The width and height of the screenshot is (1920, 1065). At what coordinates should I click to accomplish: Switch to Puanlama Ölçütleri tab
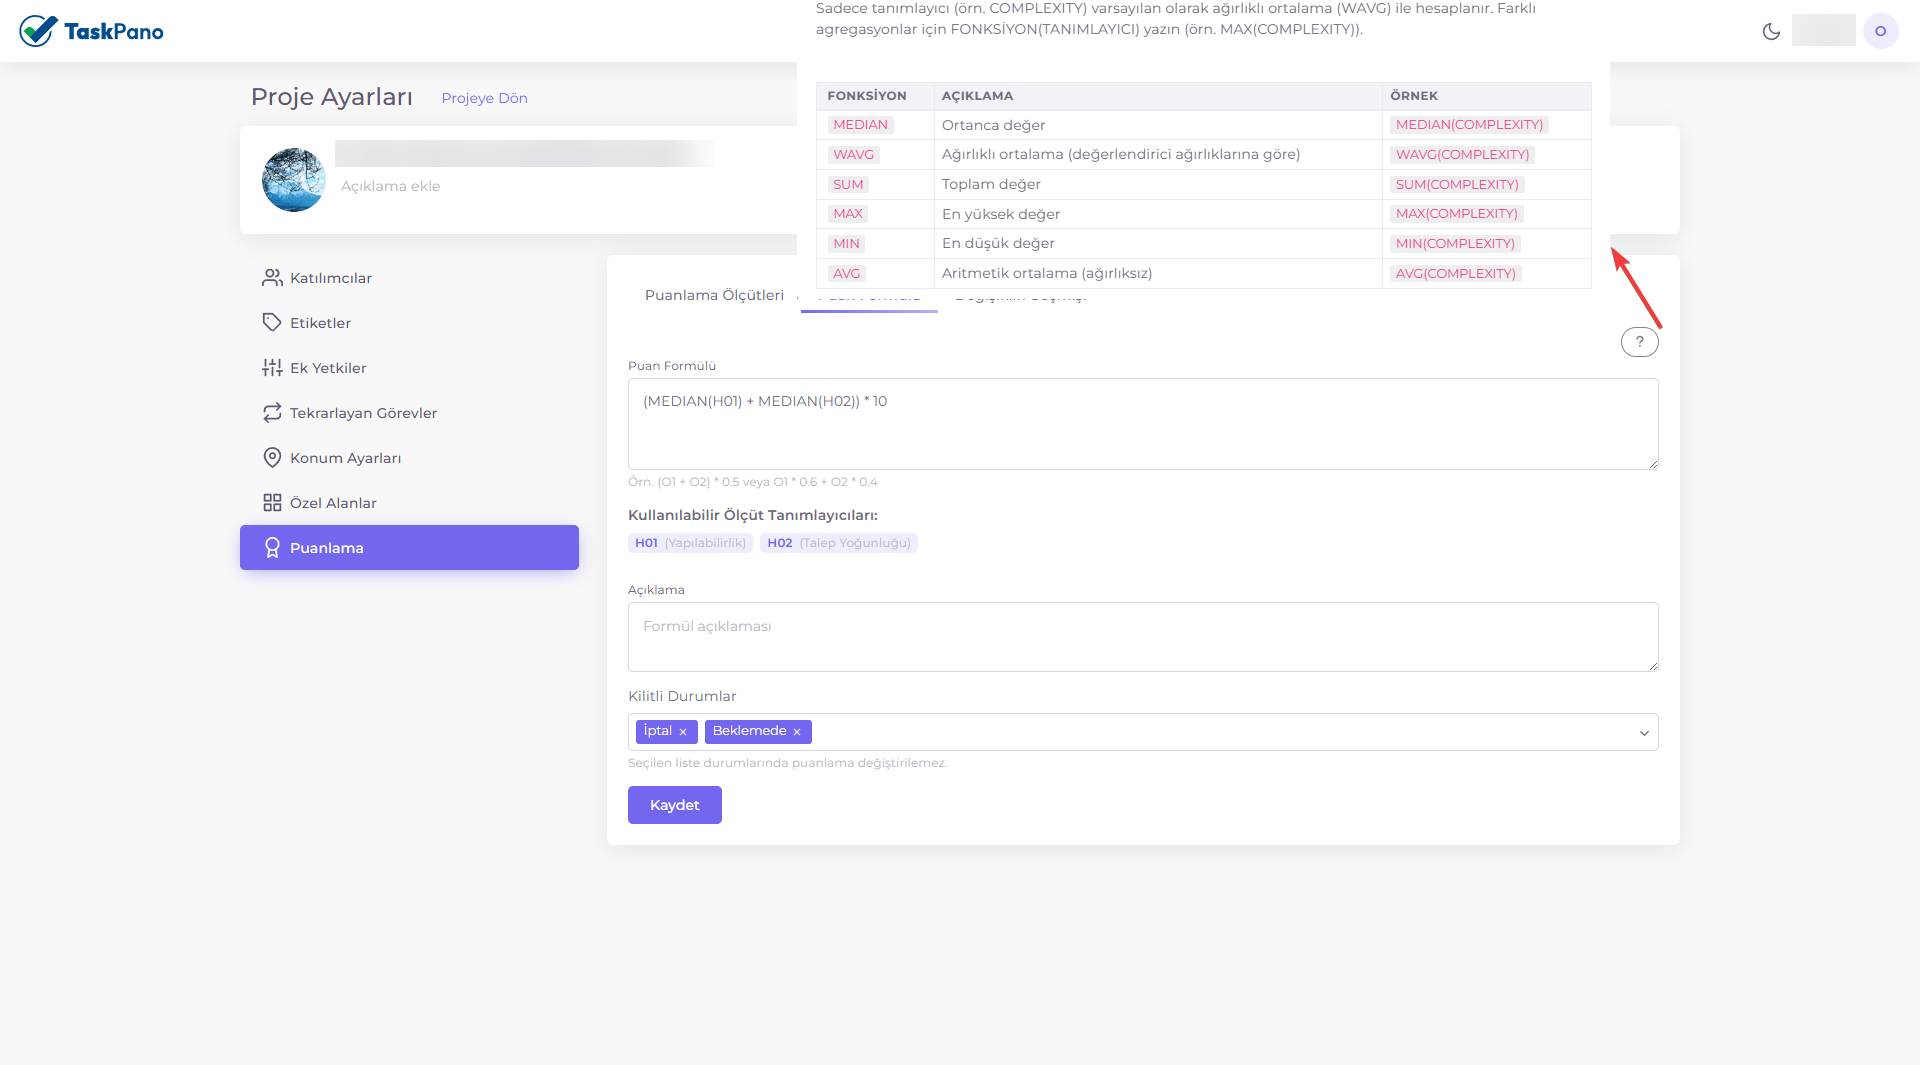click(714, 295)
